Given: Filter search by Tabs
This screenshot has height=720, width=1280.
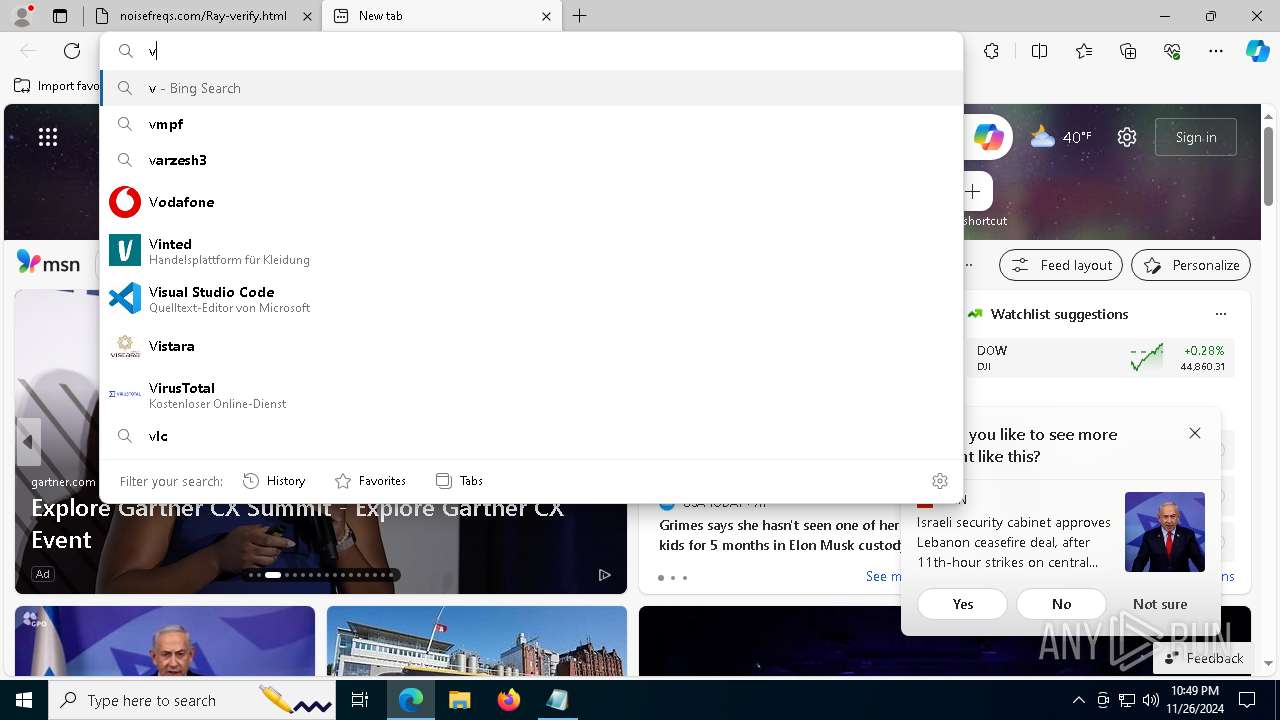Looking at the screenshot, I should click(x=460, y=481).
